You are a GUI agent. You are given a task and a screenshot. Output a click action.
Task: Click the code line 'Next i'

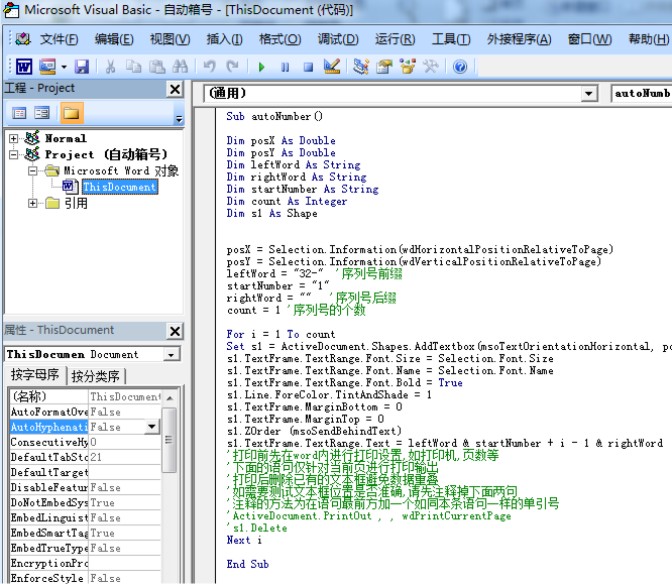tap(244, 540)
